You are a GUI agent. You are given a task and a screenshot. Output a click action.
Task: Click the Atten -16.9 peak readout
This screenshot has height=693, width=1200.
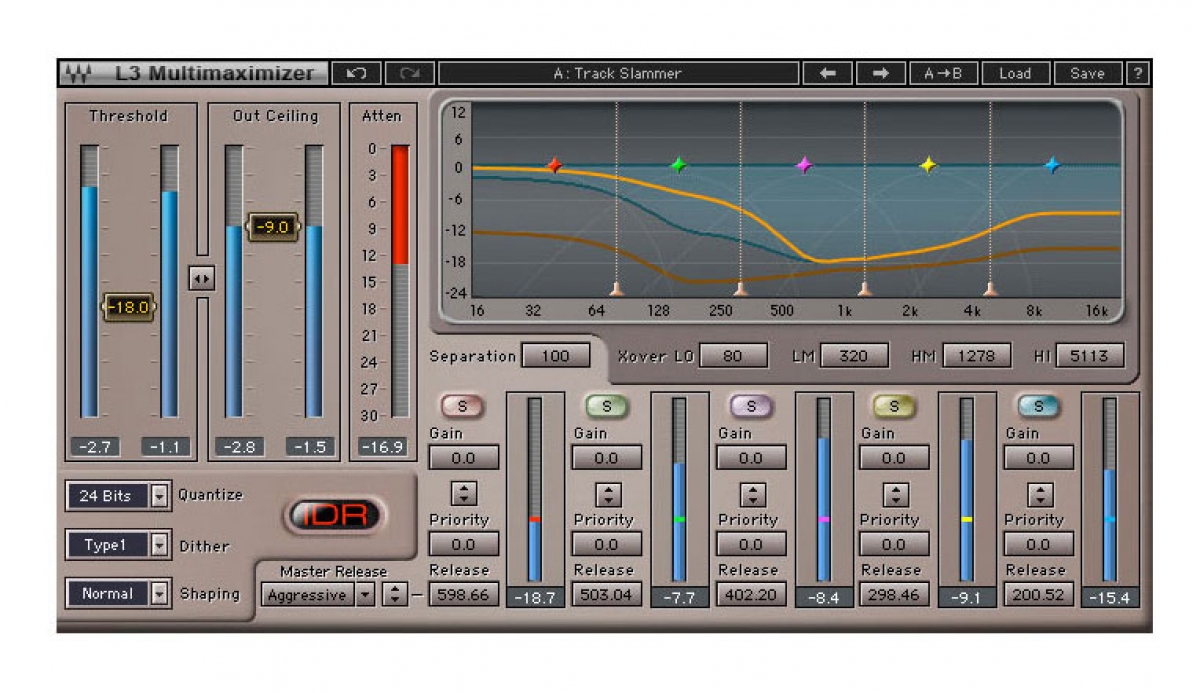click(x=382, y=447)
